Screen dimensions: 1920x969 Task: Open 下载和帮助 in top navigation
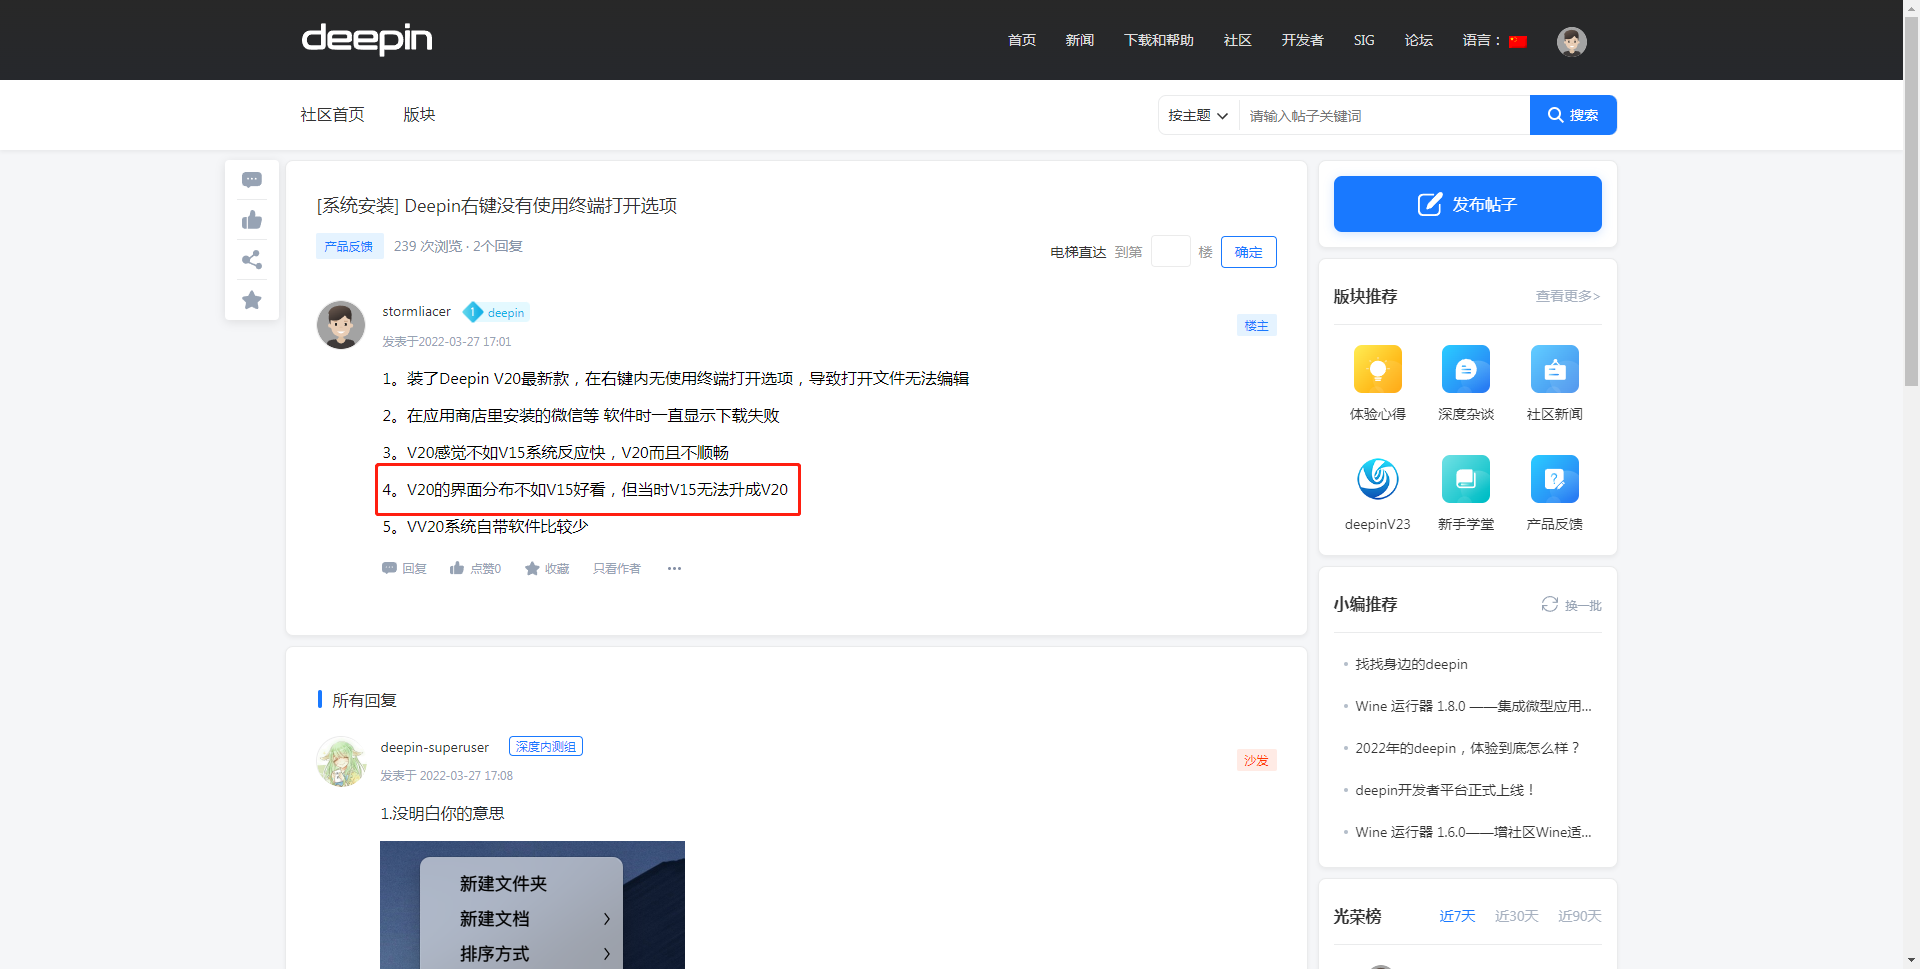1159,40
